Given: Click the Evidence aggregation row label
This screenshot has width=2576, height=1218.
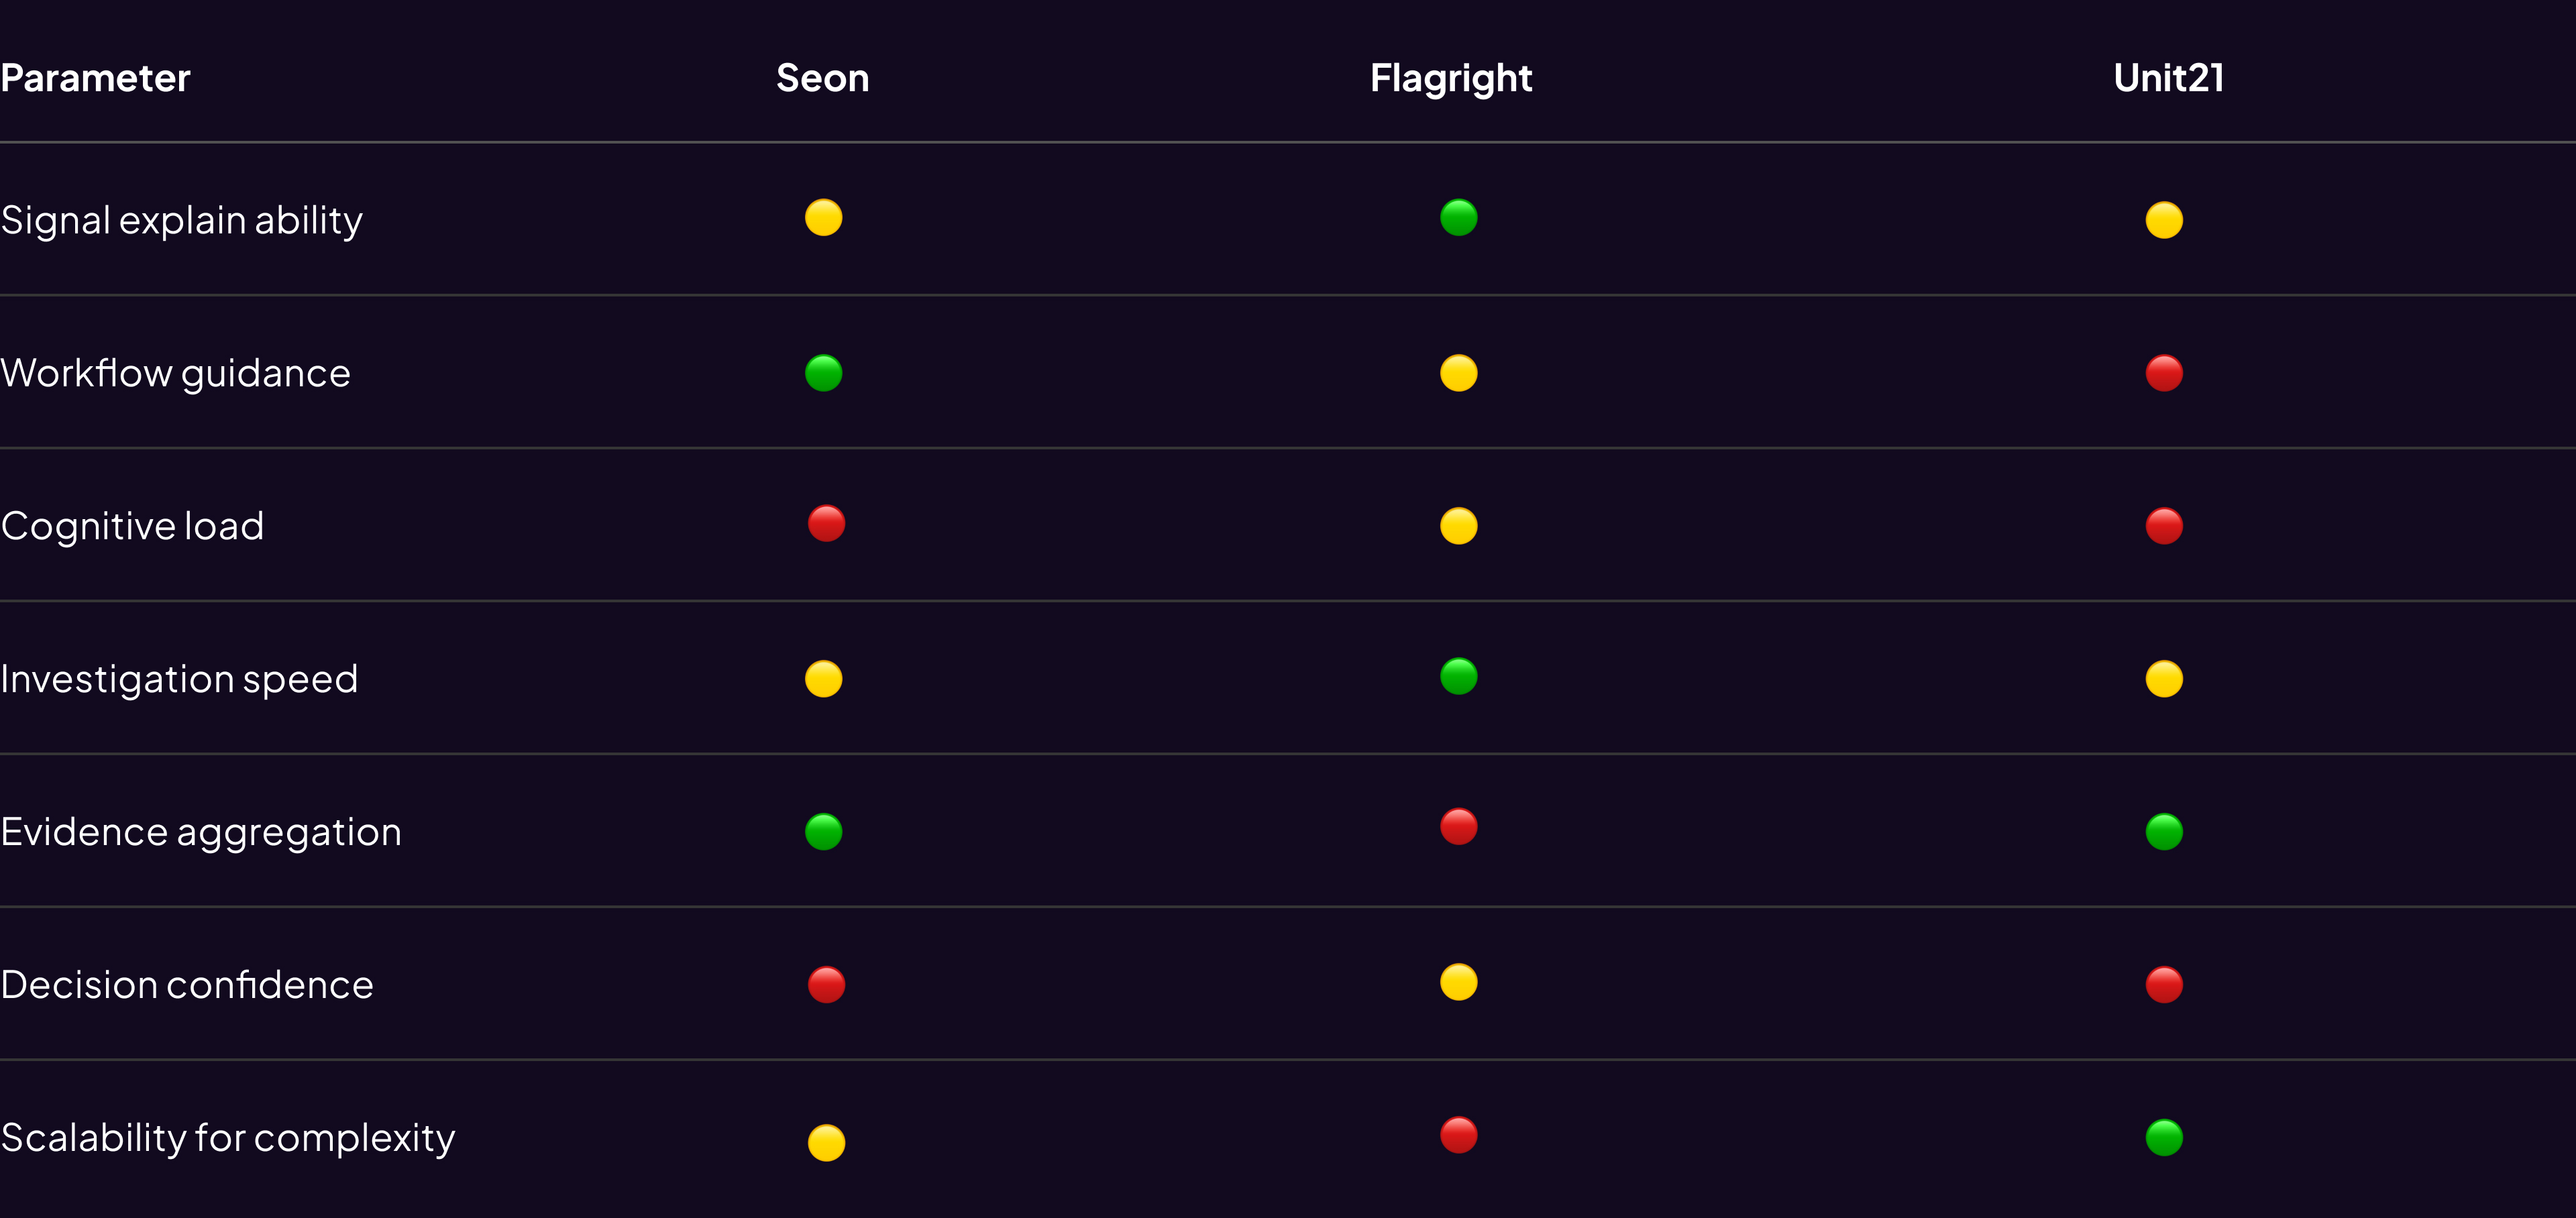Looking at the screenshot, I should pyautogui.click(x=201, y=832).
